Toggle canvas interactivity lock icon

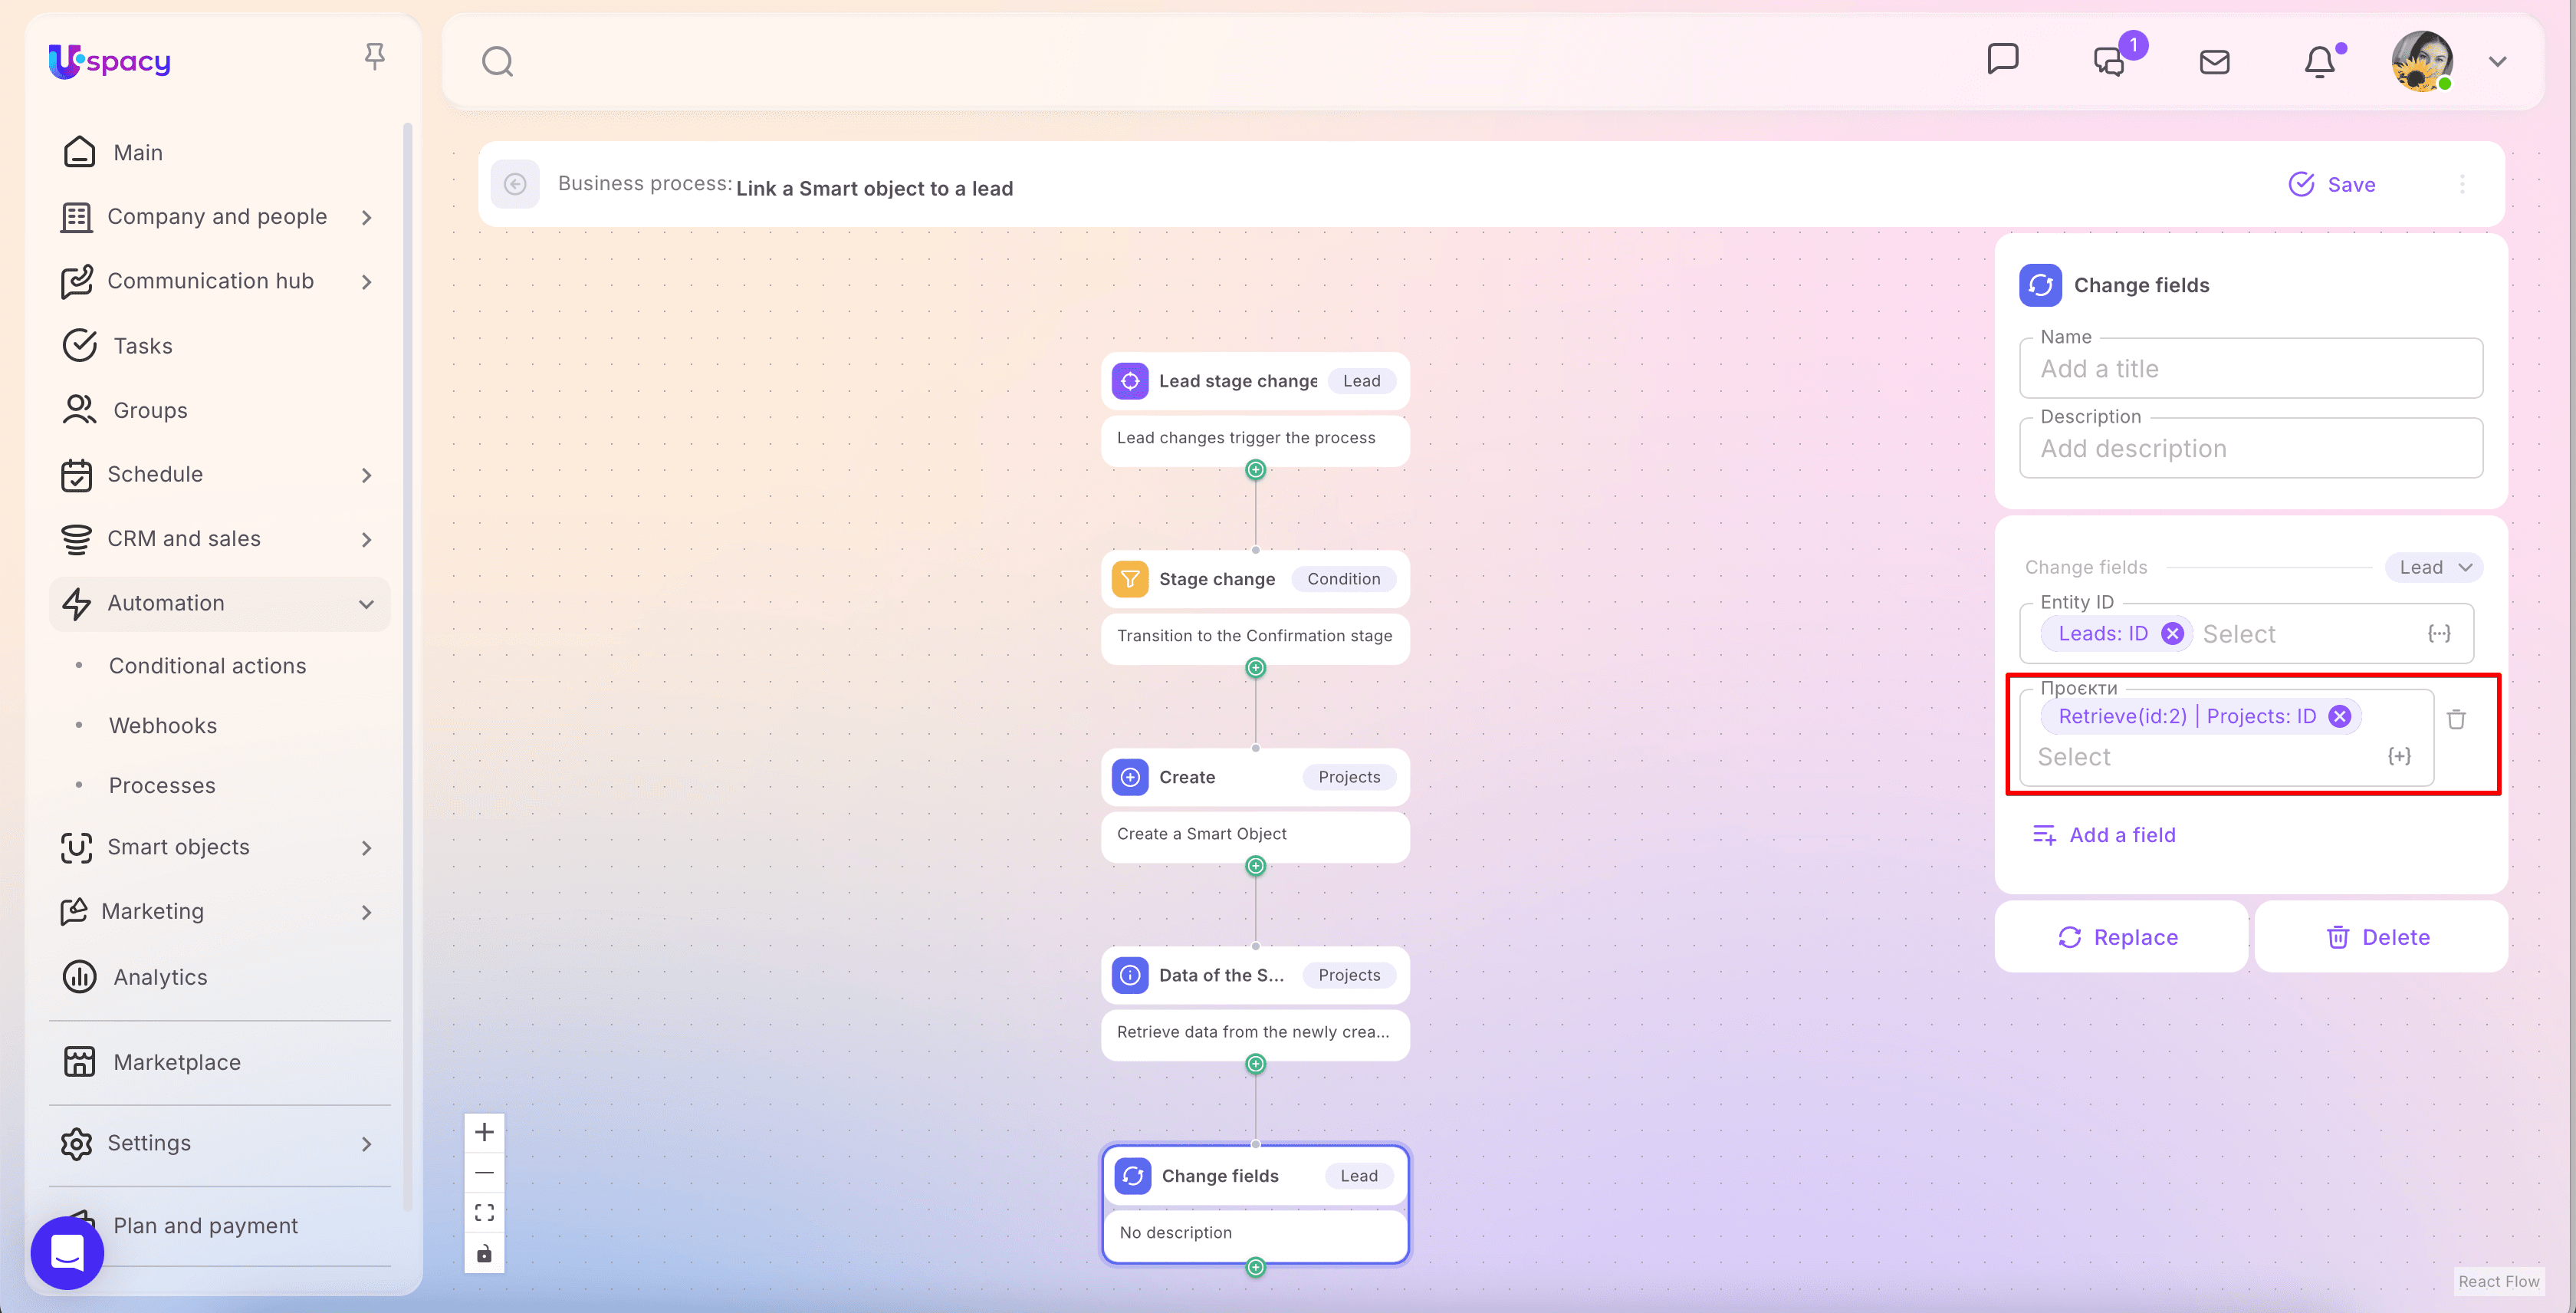[484, 1254]
